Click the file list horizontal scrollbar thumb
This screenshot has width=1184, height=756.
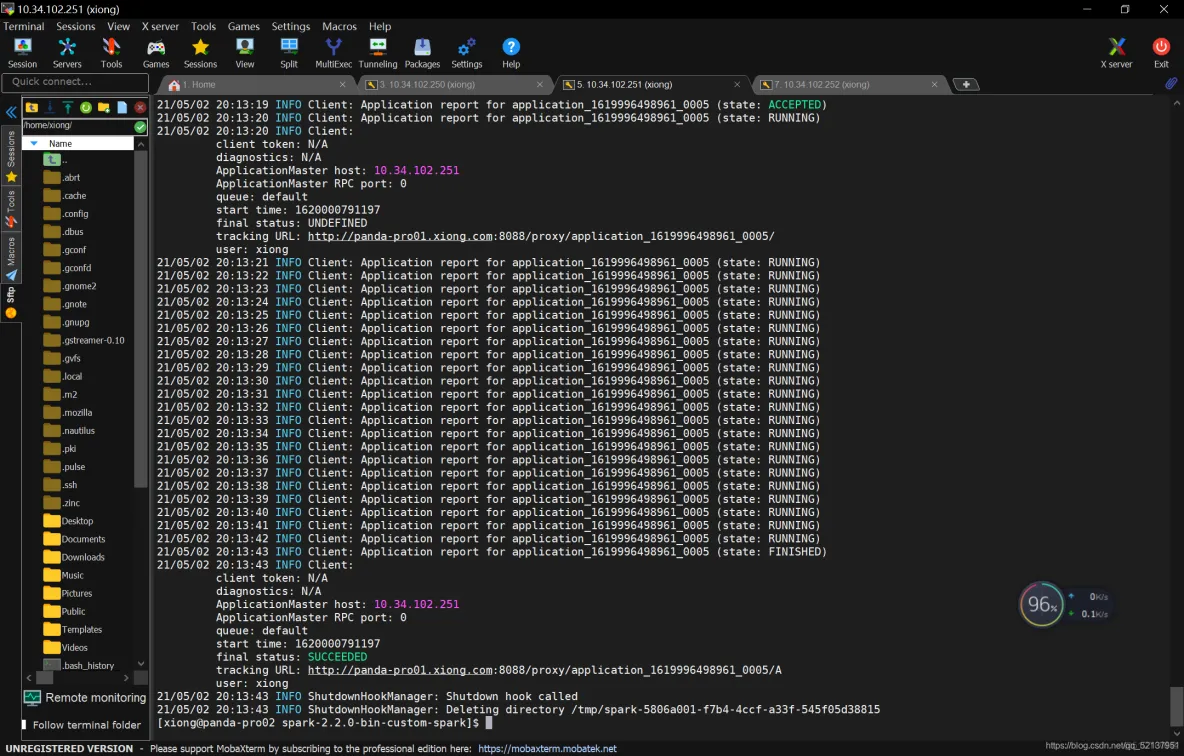point(45,678)
